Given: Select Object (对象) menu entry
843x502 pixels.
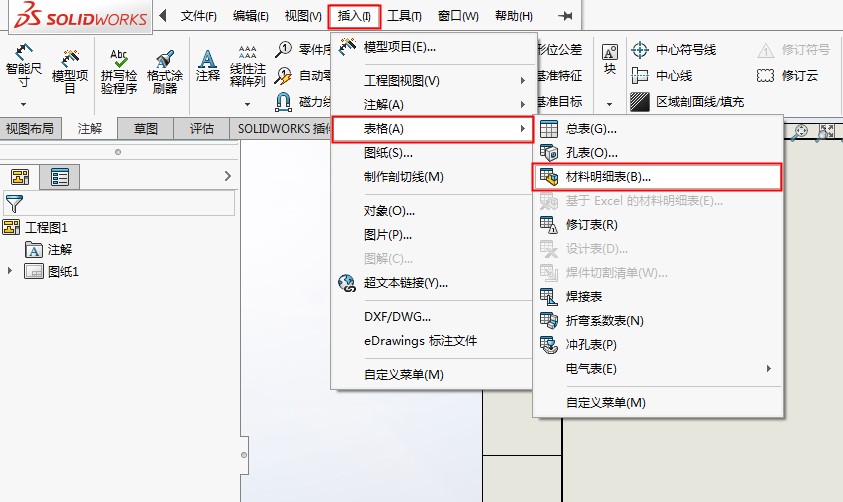Looking at the screenshot, I should (433, 211).
